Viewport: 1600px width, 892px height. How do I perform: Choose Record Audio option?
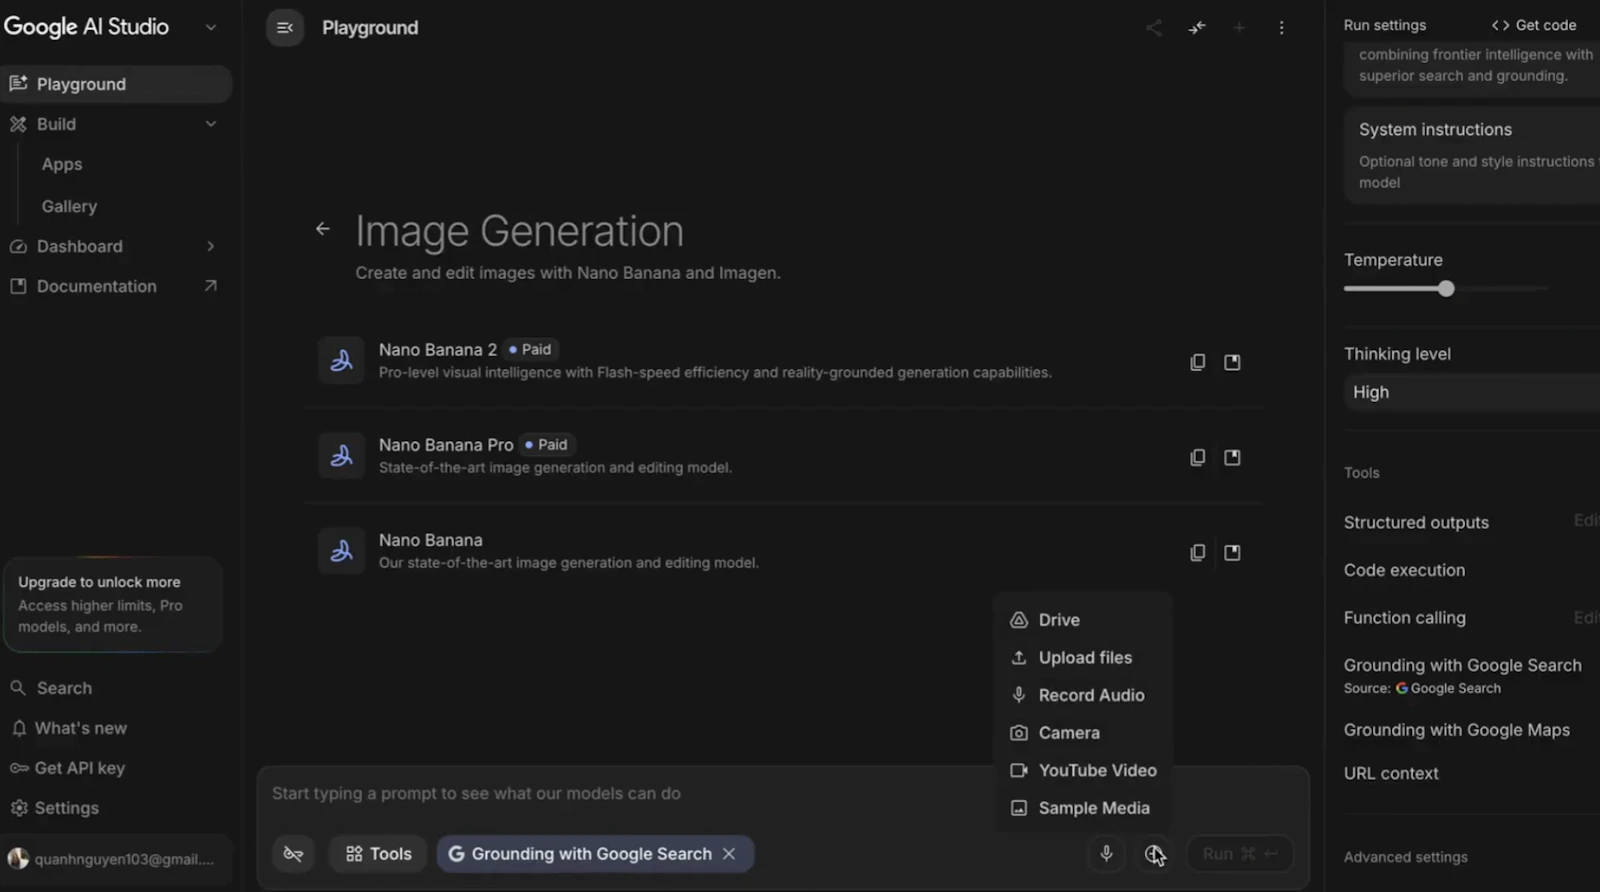click(1085, 695)
